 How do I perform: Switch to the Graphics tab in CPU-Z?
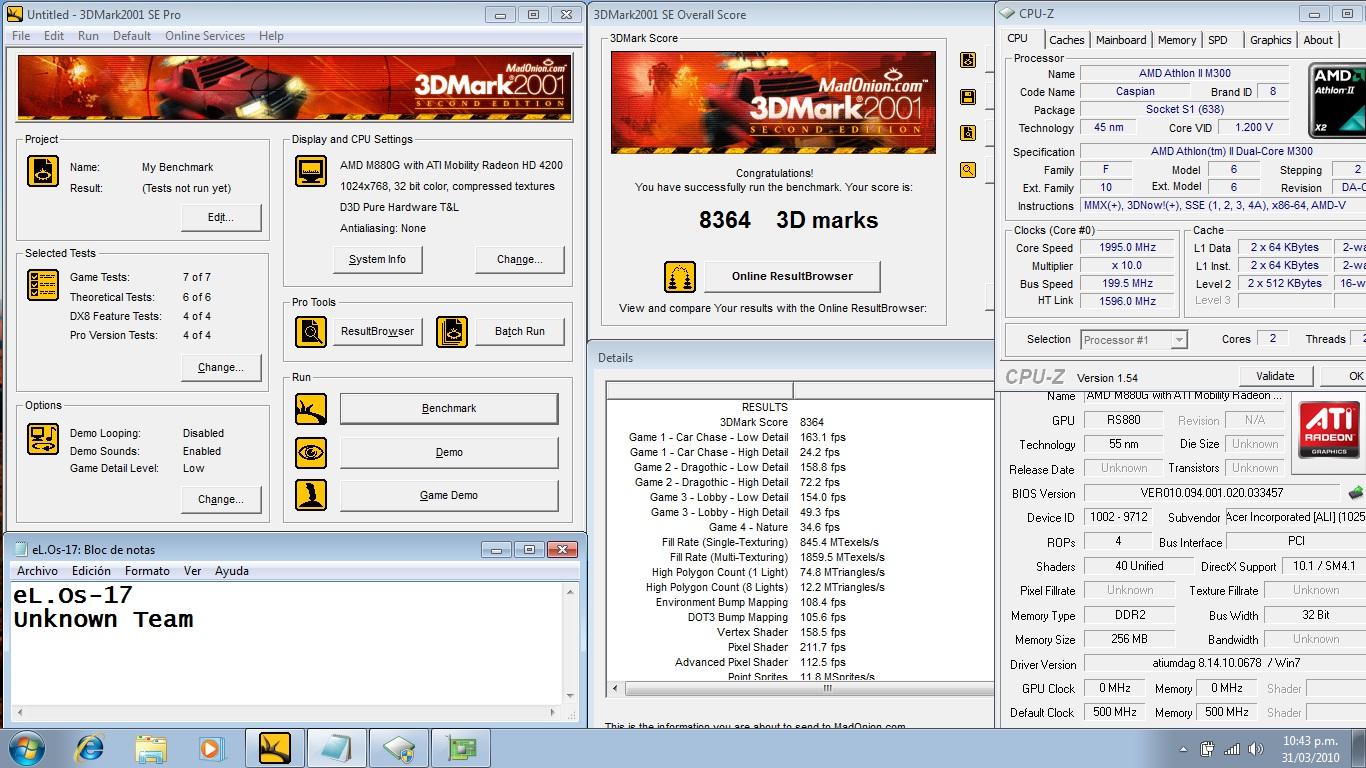coord(1270,40)
